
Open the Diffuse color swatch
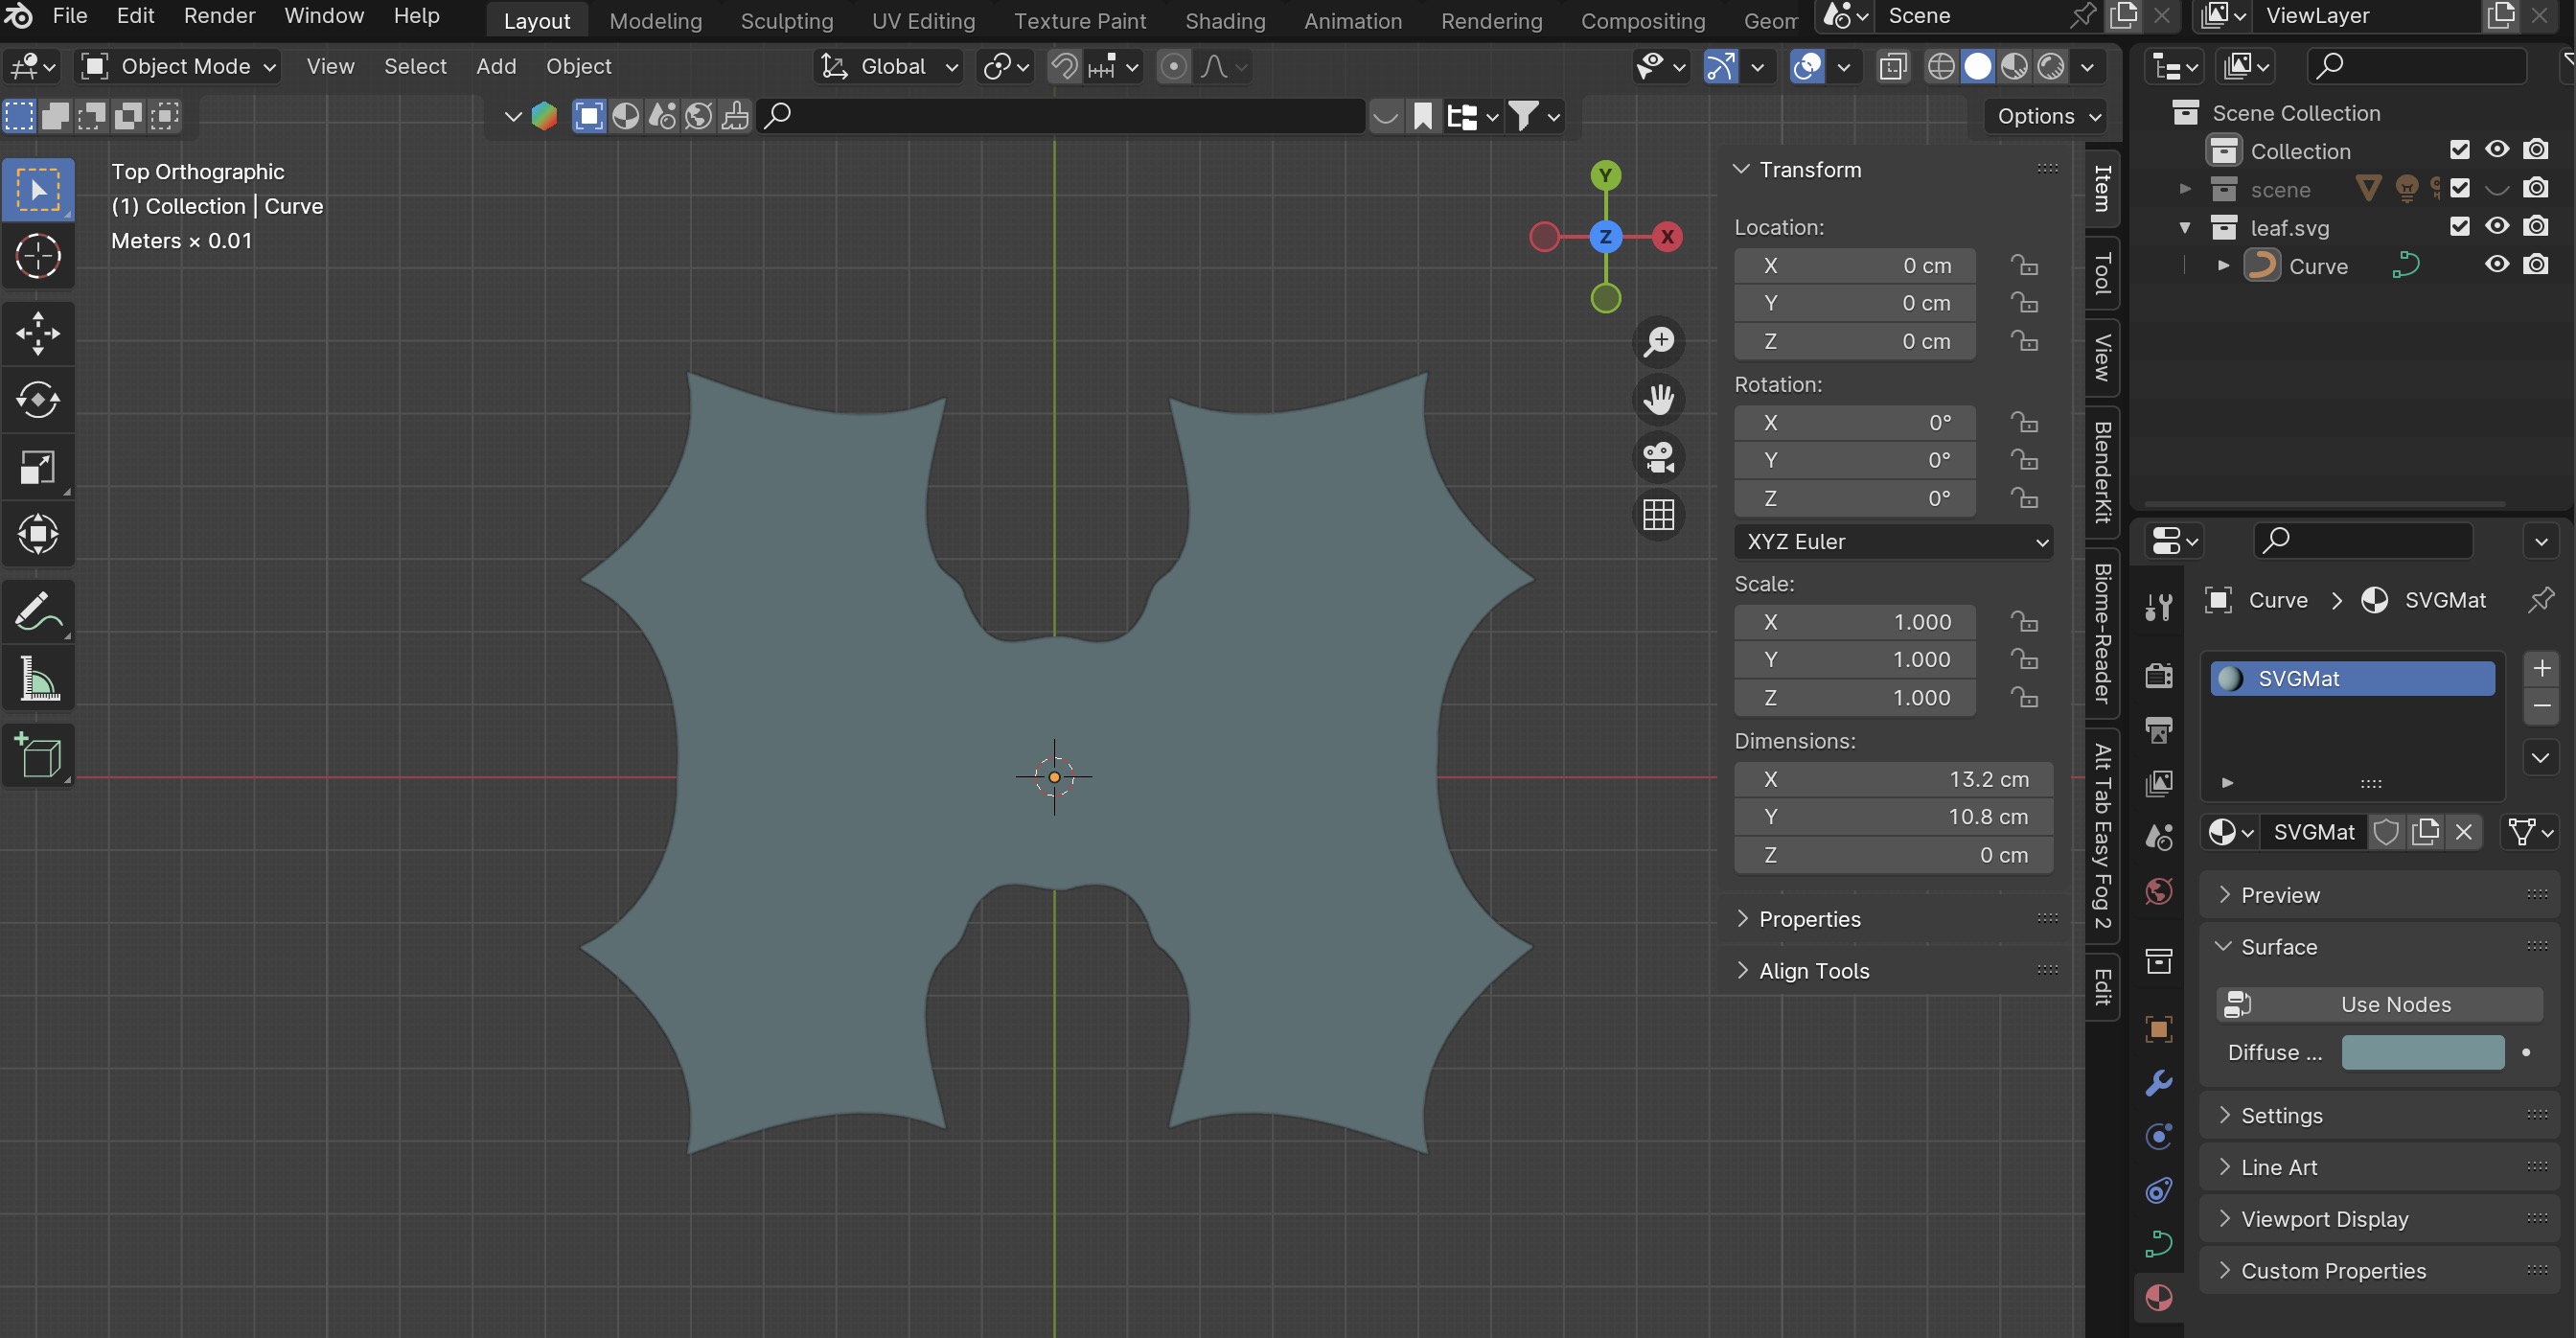tap(2422, 1052)
